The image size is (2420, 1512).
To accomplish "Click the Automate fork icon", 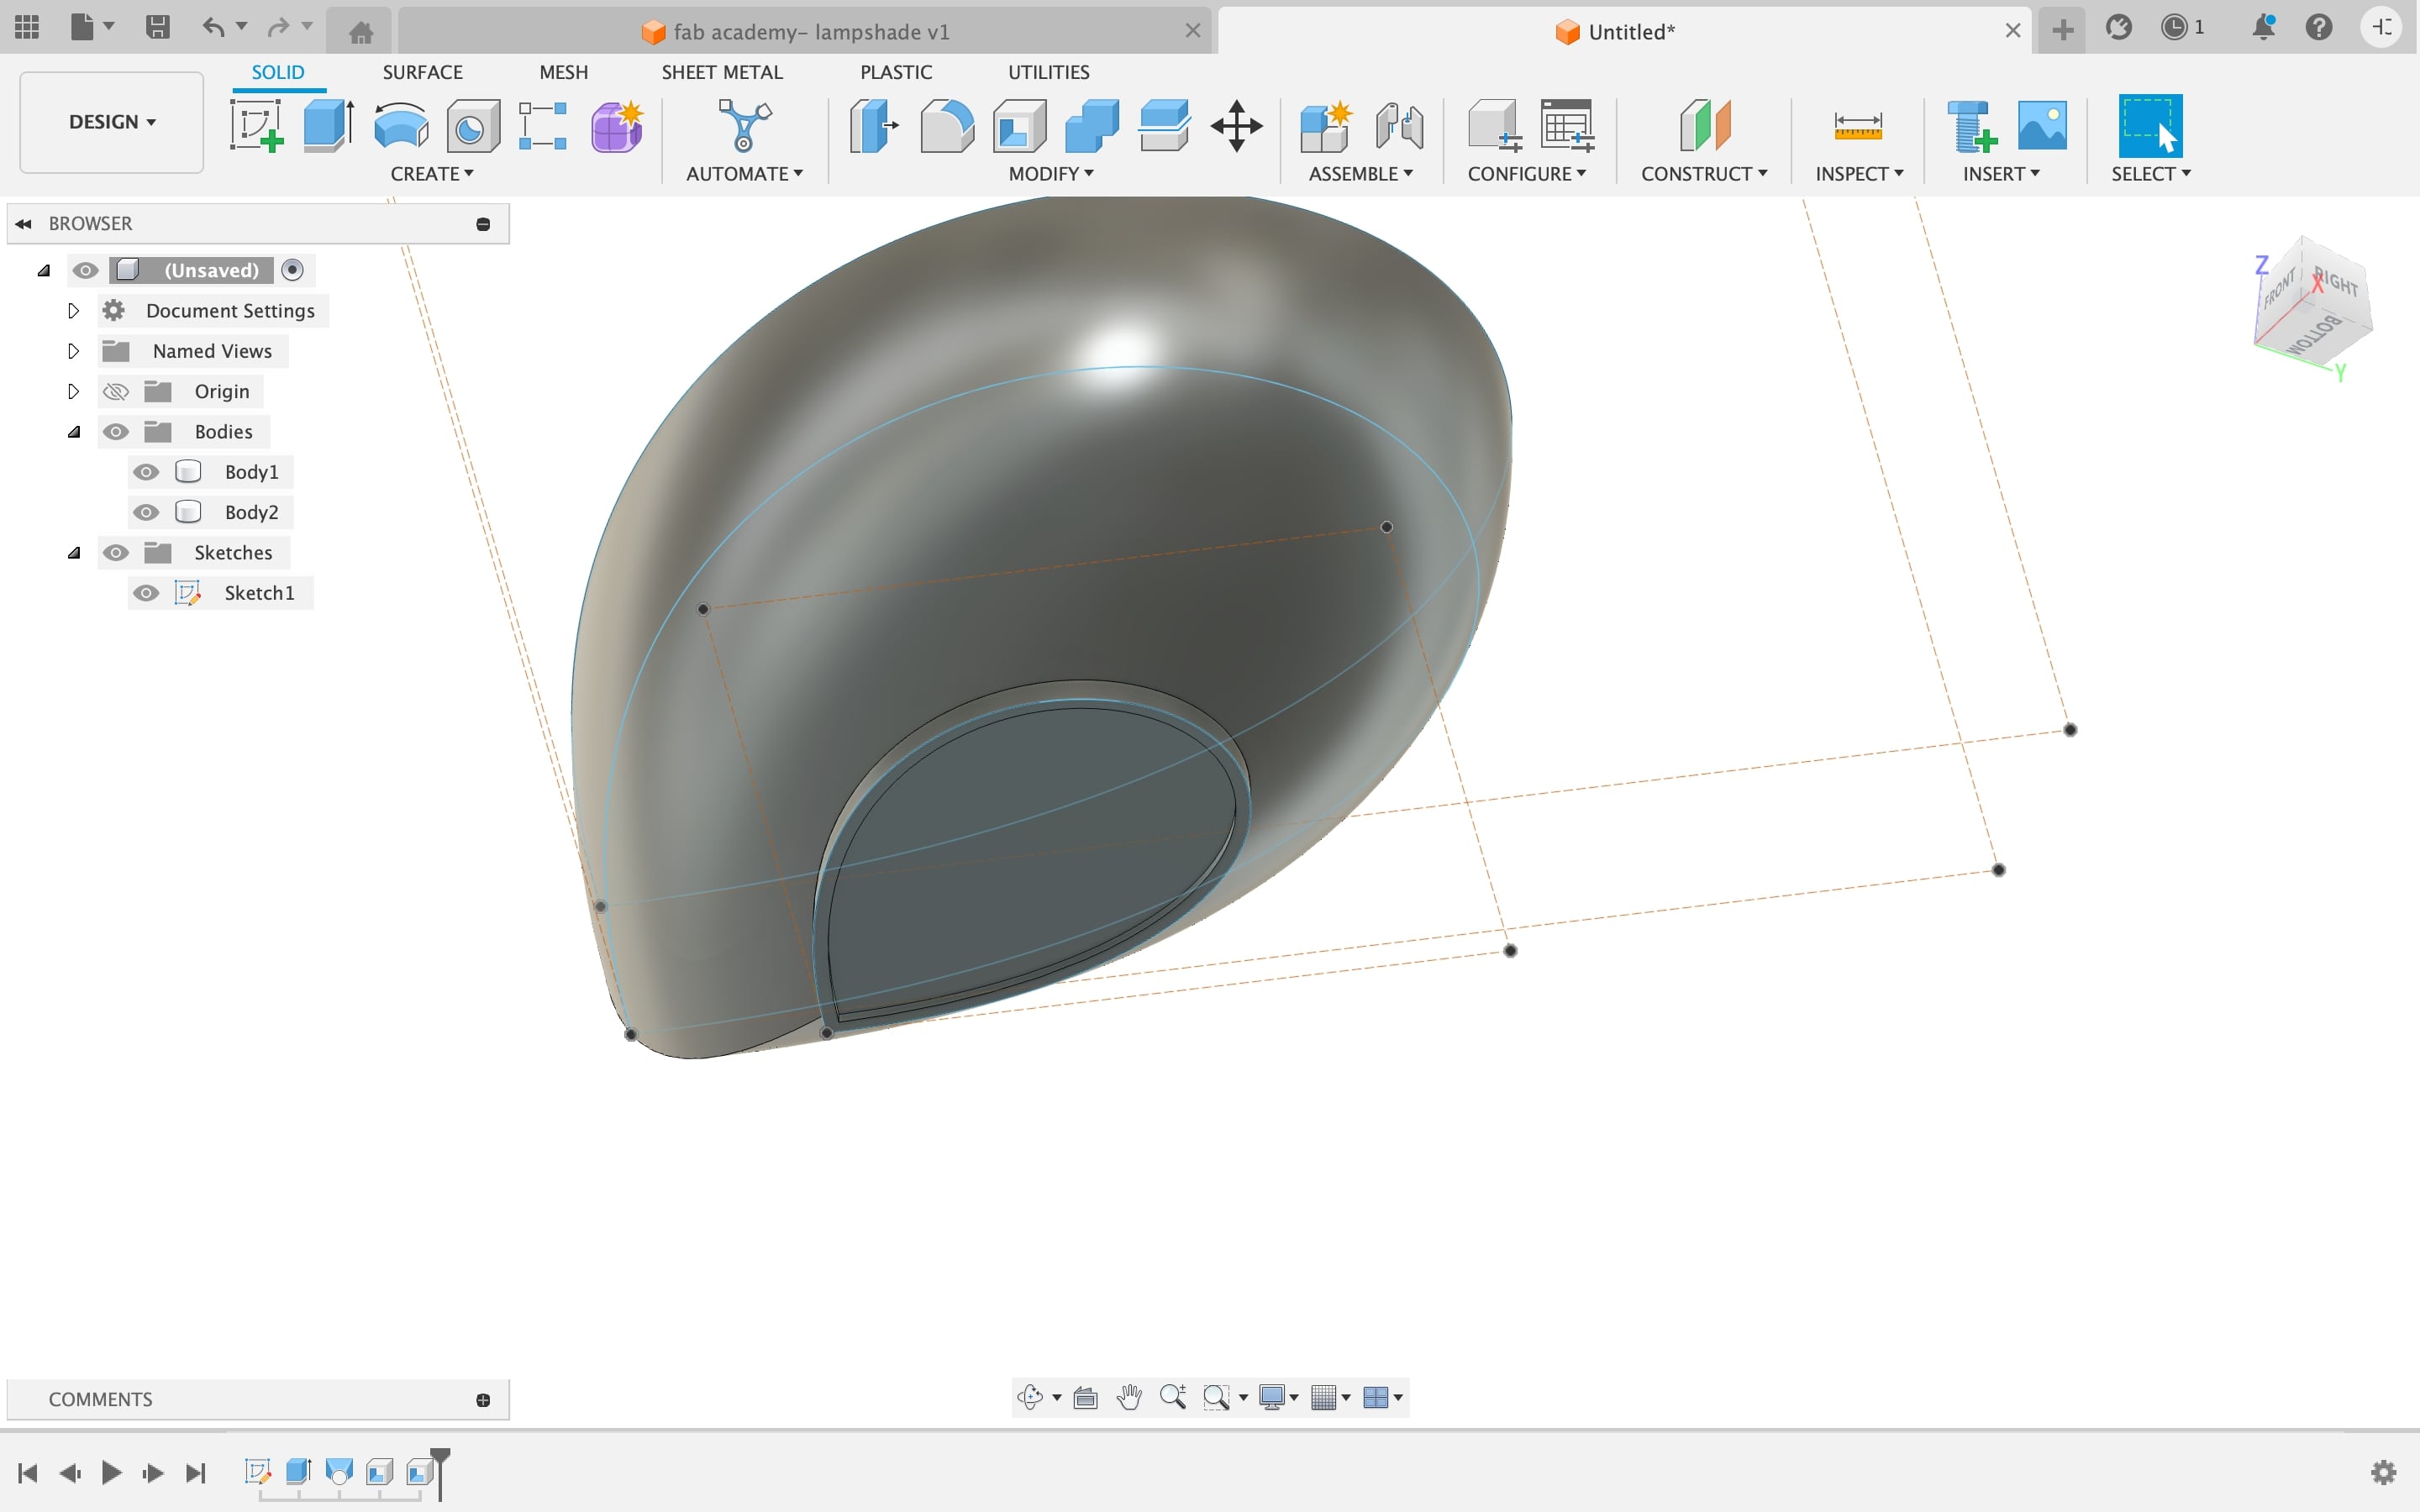I will 744,126.
